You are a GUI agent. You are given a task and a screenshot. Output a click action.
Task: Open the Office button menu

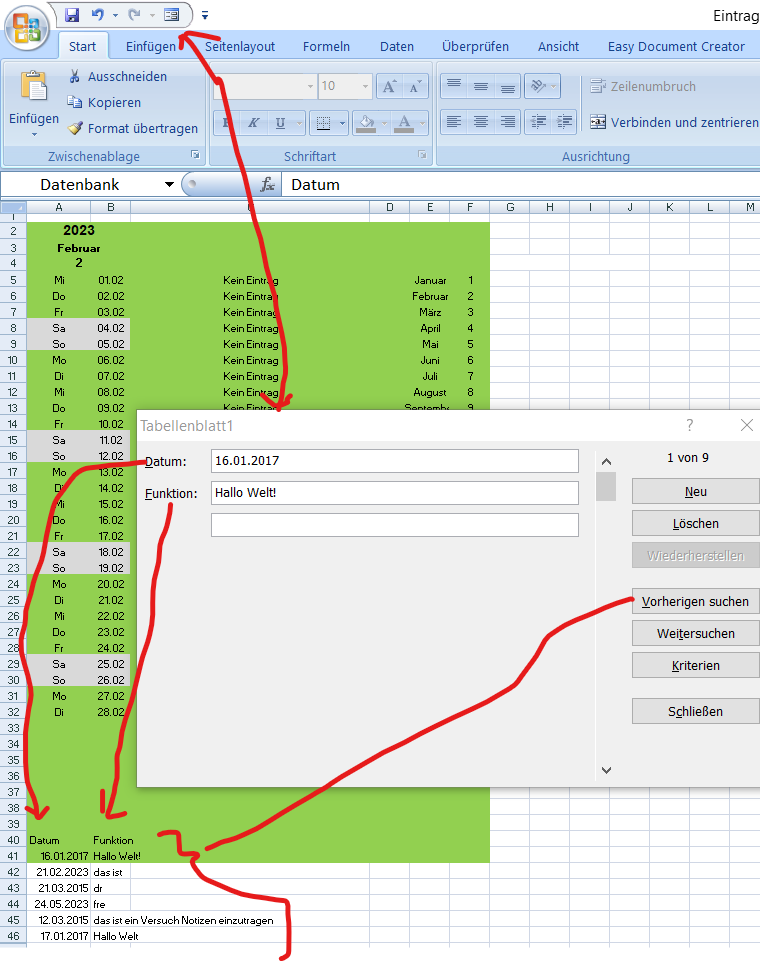tap(26, 28)
